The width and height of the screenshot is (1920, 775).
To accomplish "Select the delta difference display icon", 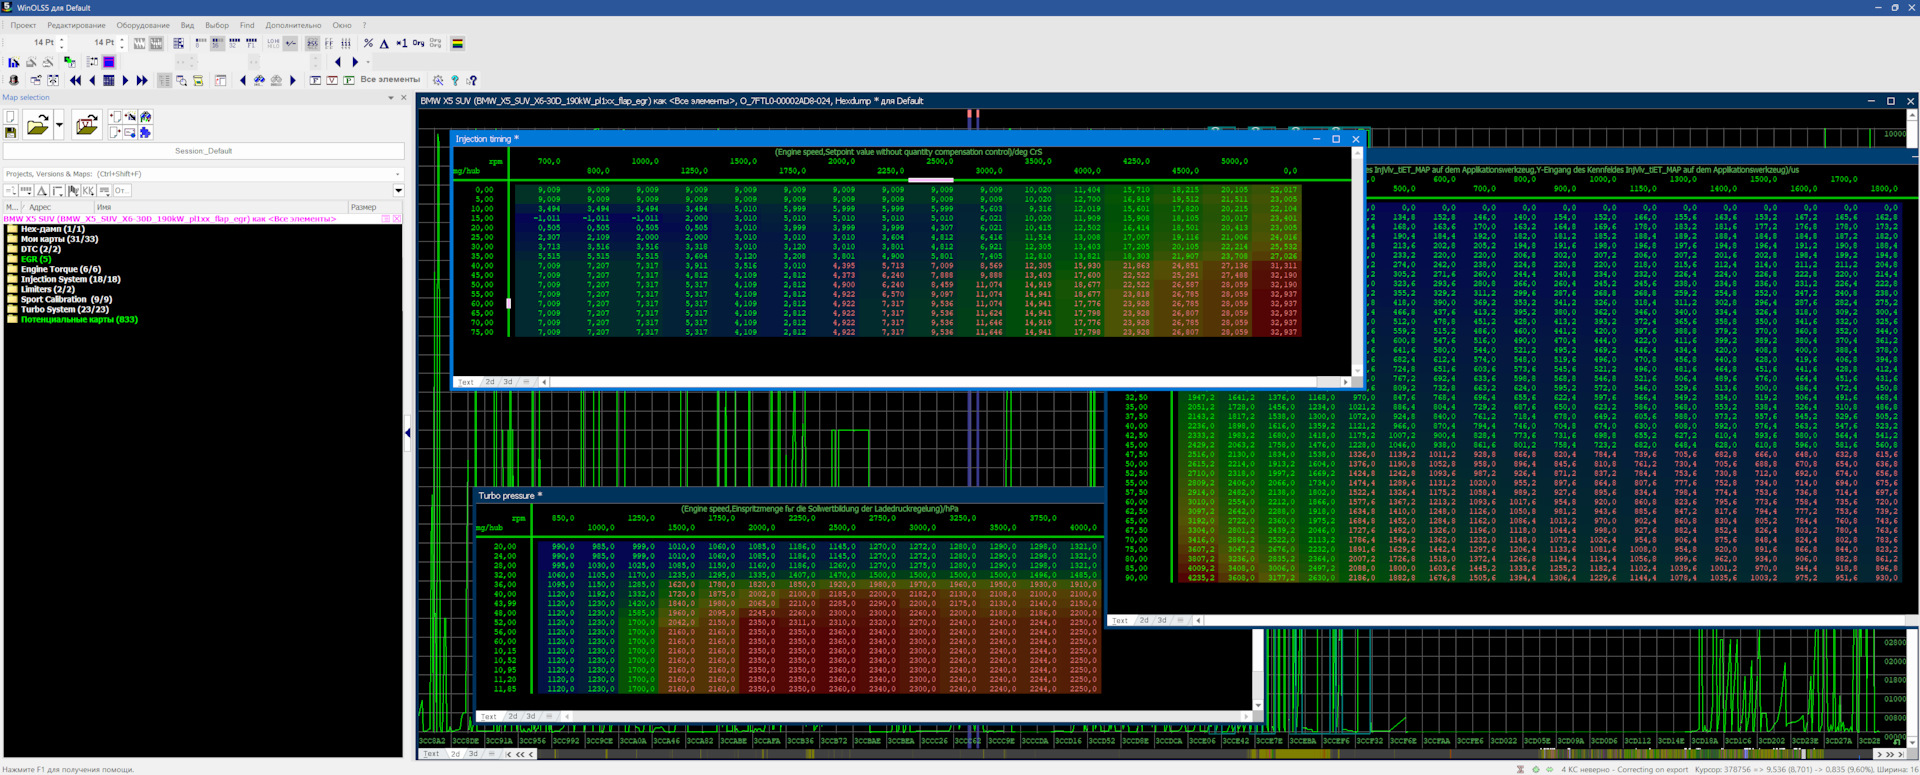I will pos(384,43).
